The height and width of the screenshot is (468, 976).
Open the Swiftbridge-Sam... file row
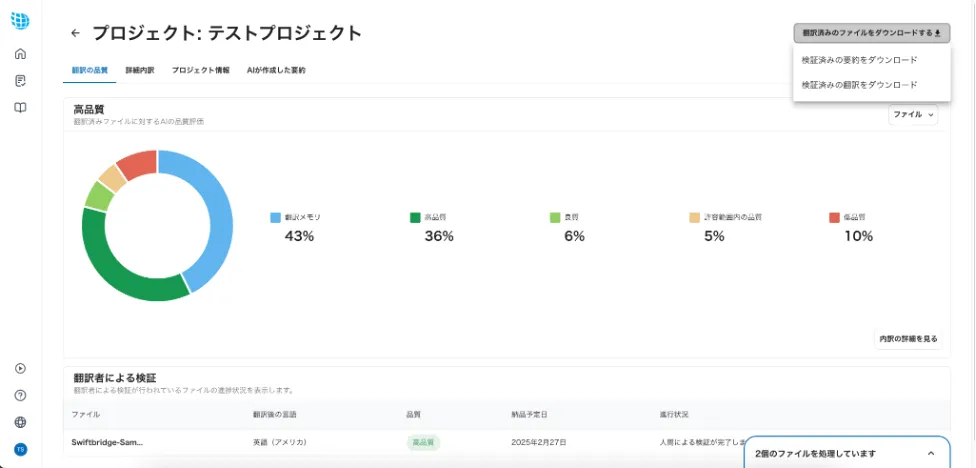pos(107,442)
